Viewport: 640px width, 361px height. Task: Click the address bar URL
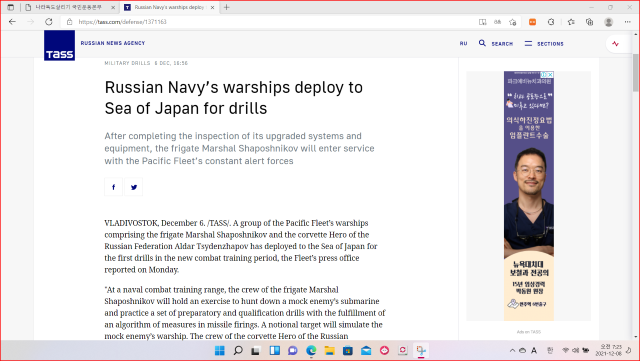(x=122, y=22)
